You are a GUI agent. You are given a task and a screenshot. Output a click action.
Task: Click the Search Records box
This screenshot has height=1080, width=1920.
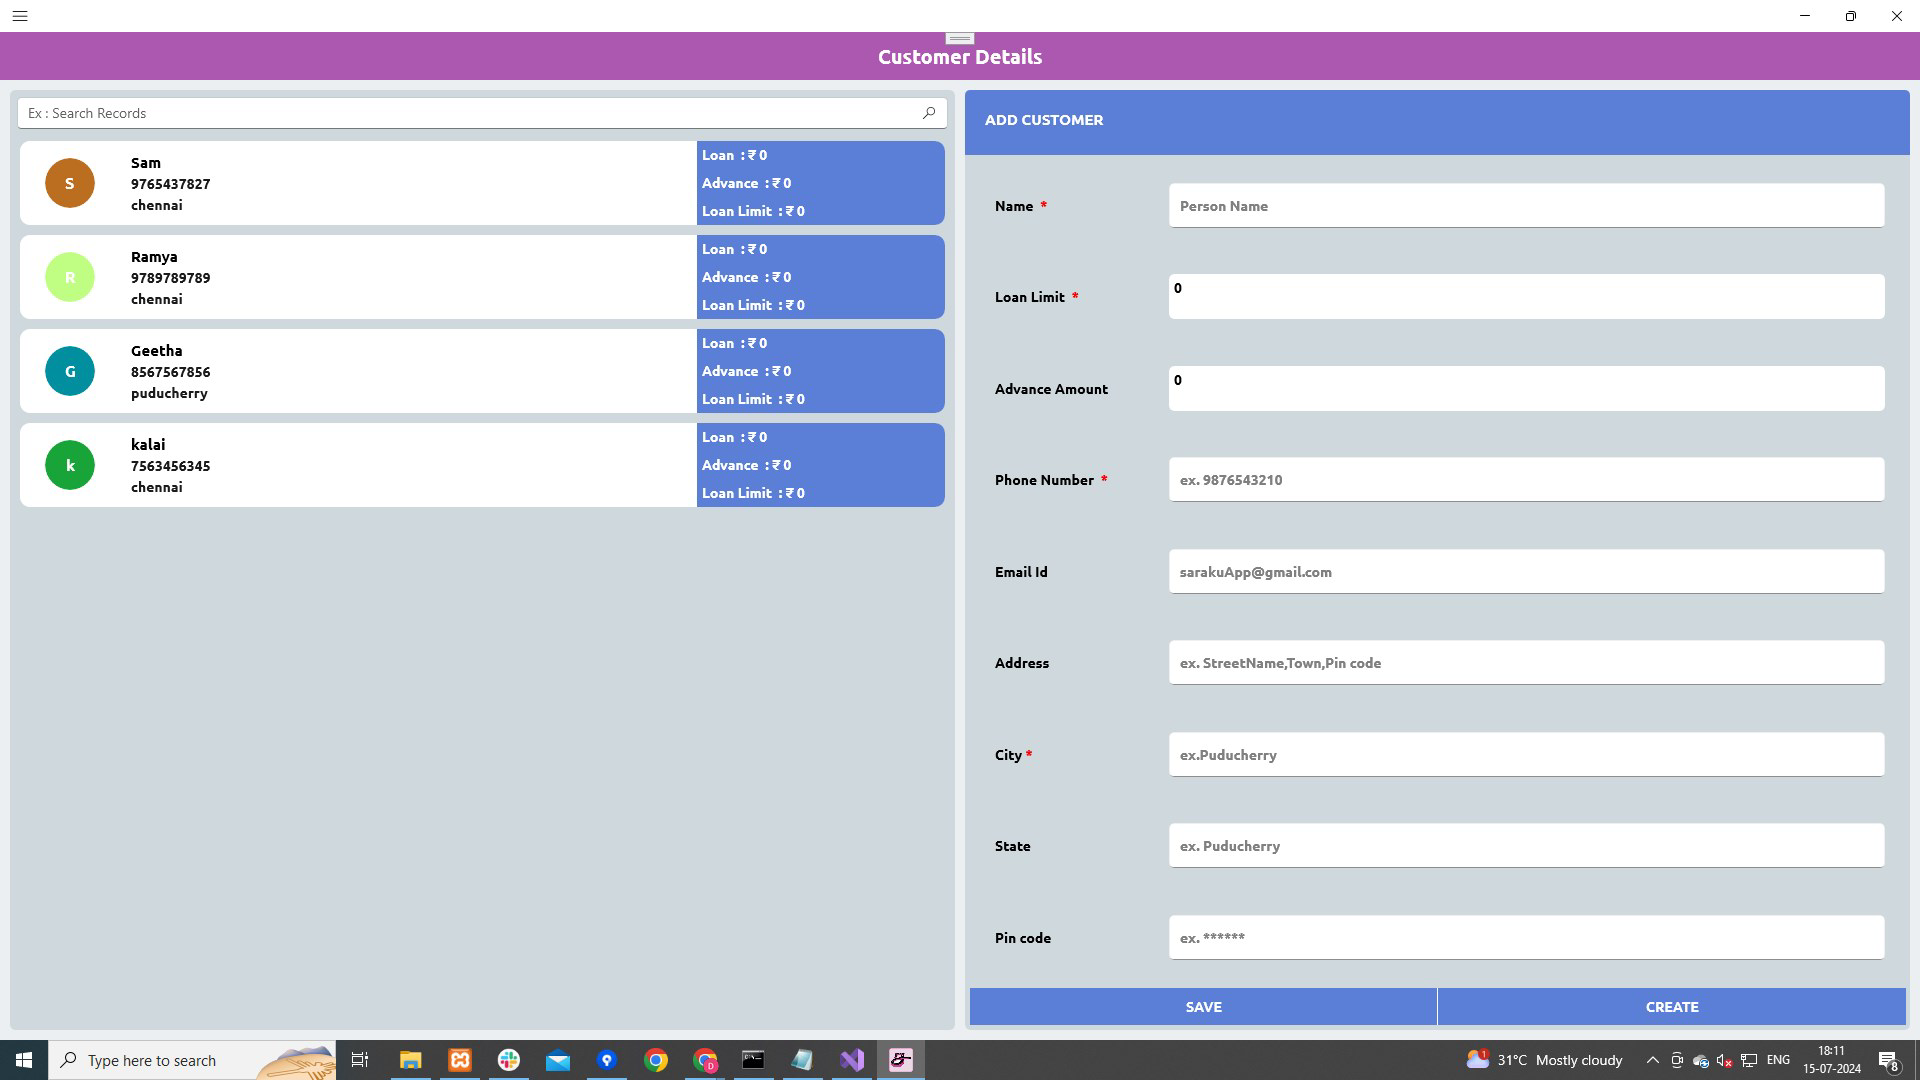pos(470,112)
